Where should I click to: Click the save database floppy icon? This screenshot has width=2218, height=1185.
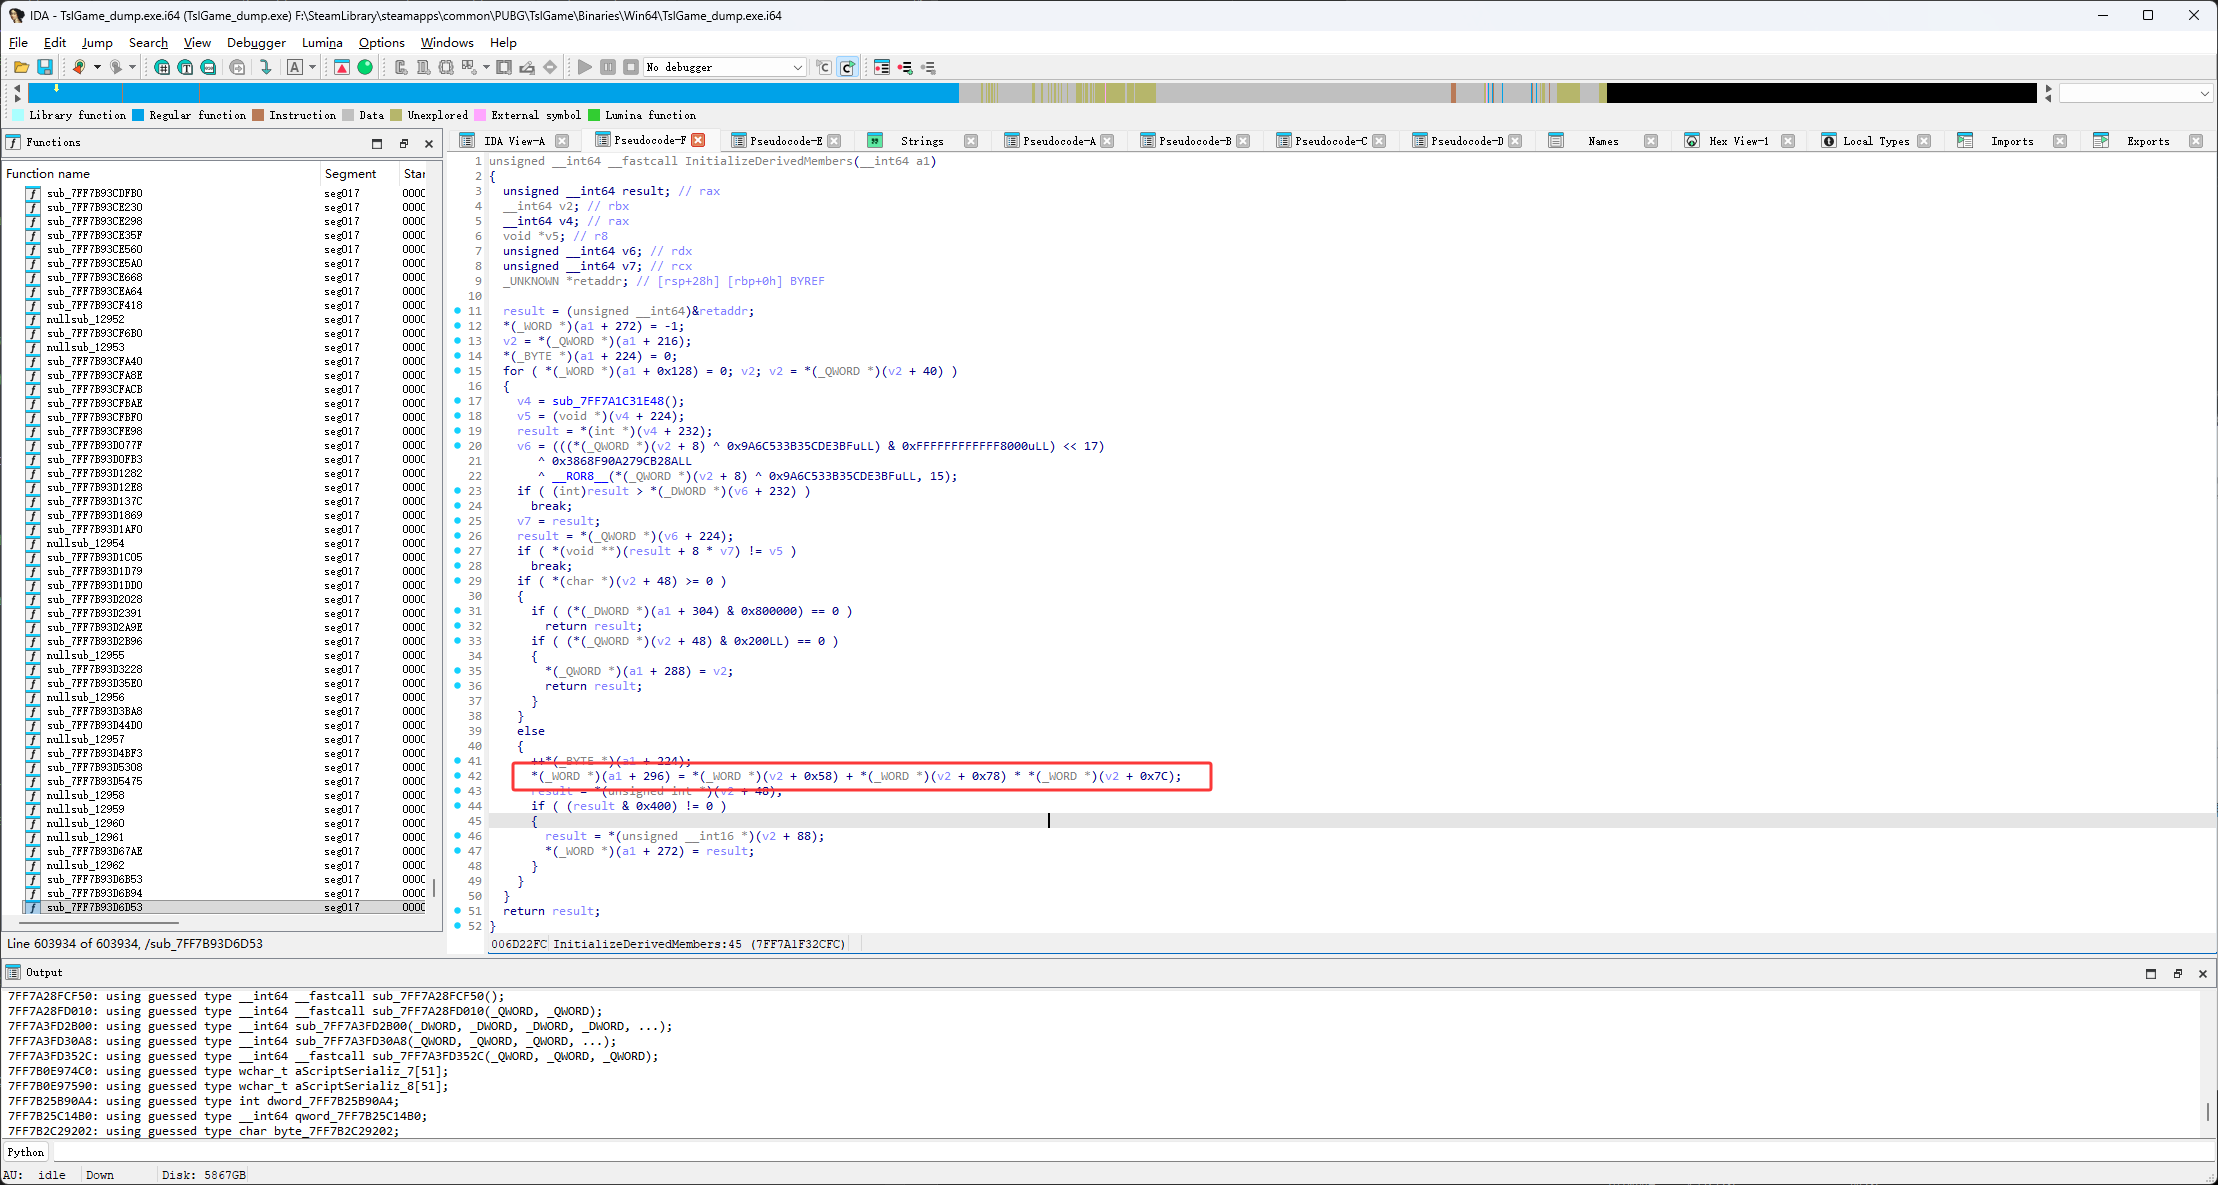click(x=45, y=67)
